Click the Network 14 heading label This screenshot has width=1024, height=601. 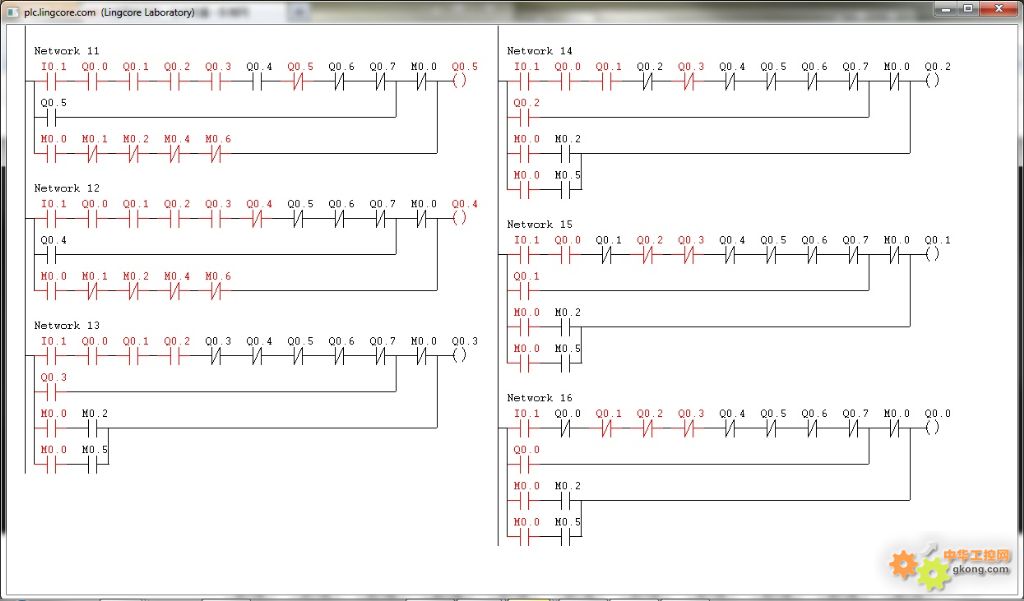pos(539,51)
